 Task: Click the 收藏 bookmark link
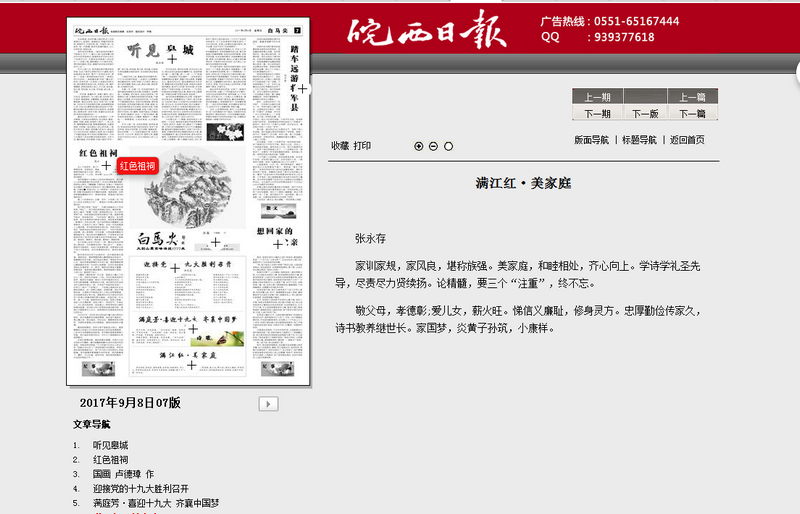click(340, 146)
